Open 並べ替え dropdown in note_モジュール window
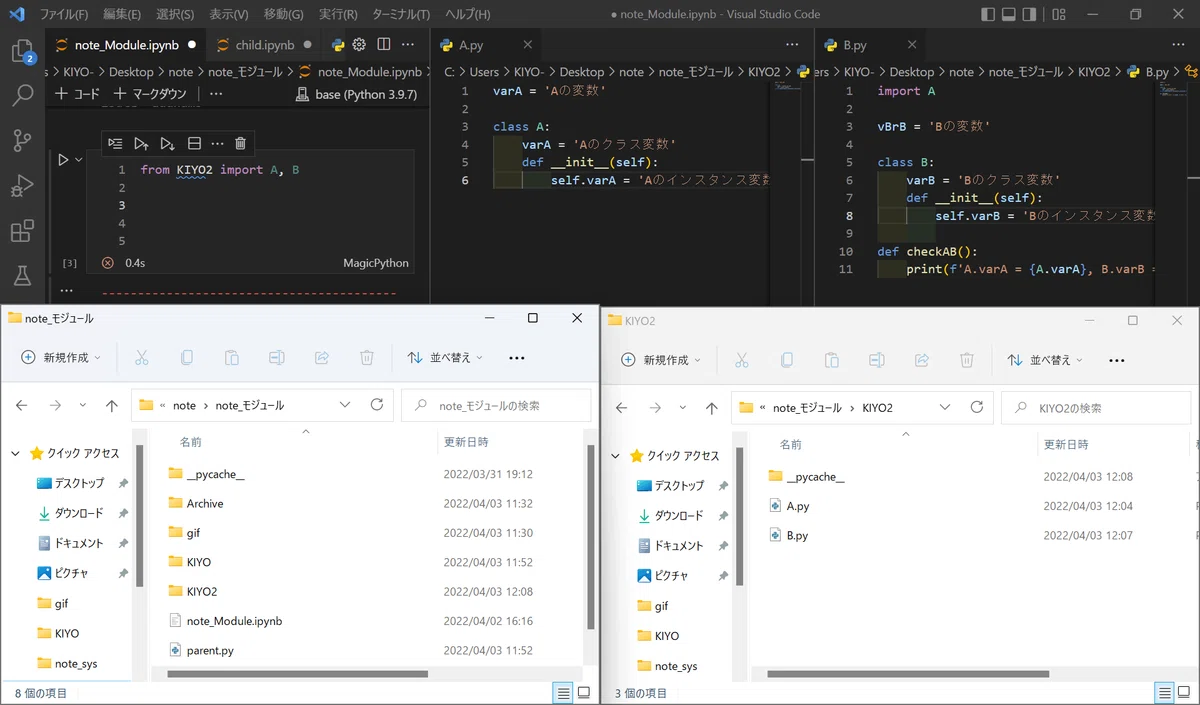This screenshot has width=1200, height=705. click(x=445, y=358)
